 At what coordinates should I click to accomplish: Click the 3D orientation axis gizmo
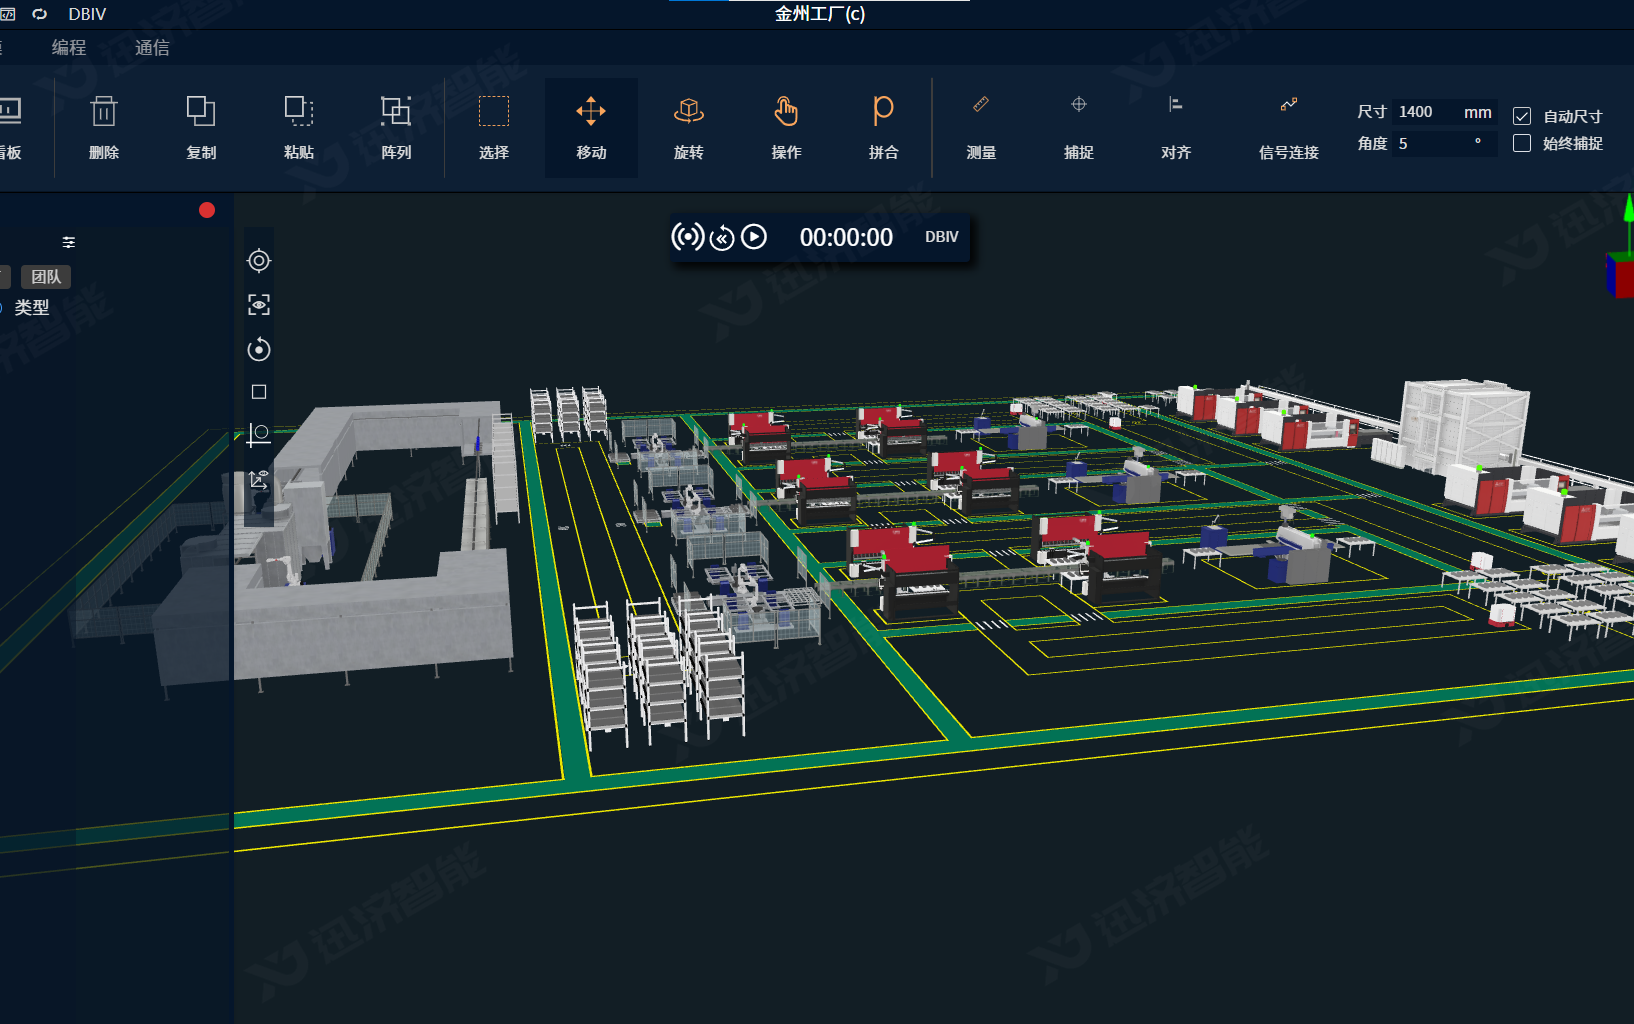pos(1622,247)
